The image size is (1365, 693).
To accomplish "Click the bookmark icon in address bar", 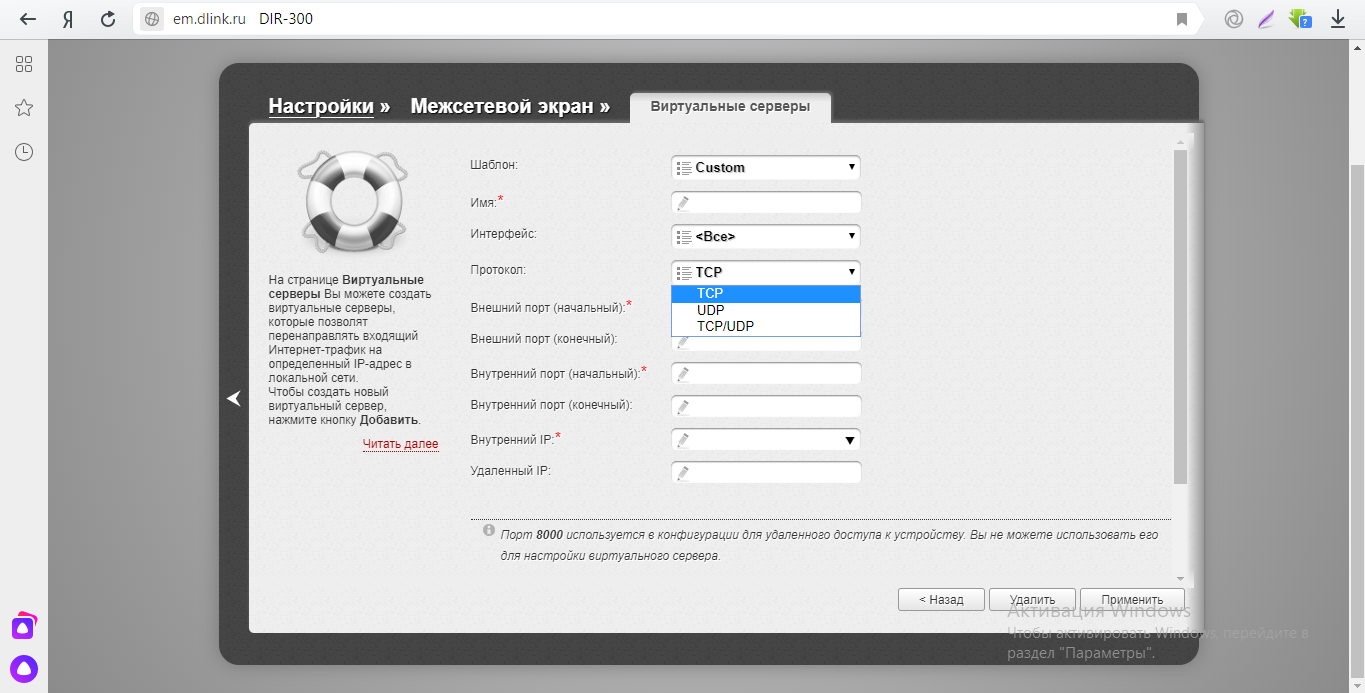I will point(1181,19).
